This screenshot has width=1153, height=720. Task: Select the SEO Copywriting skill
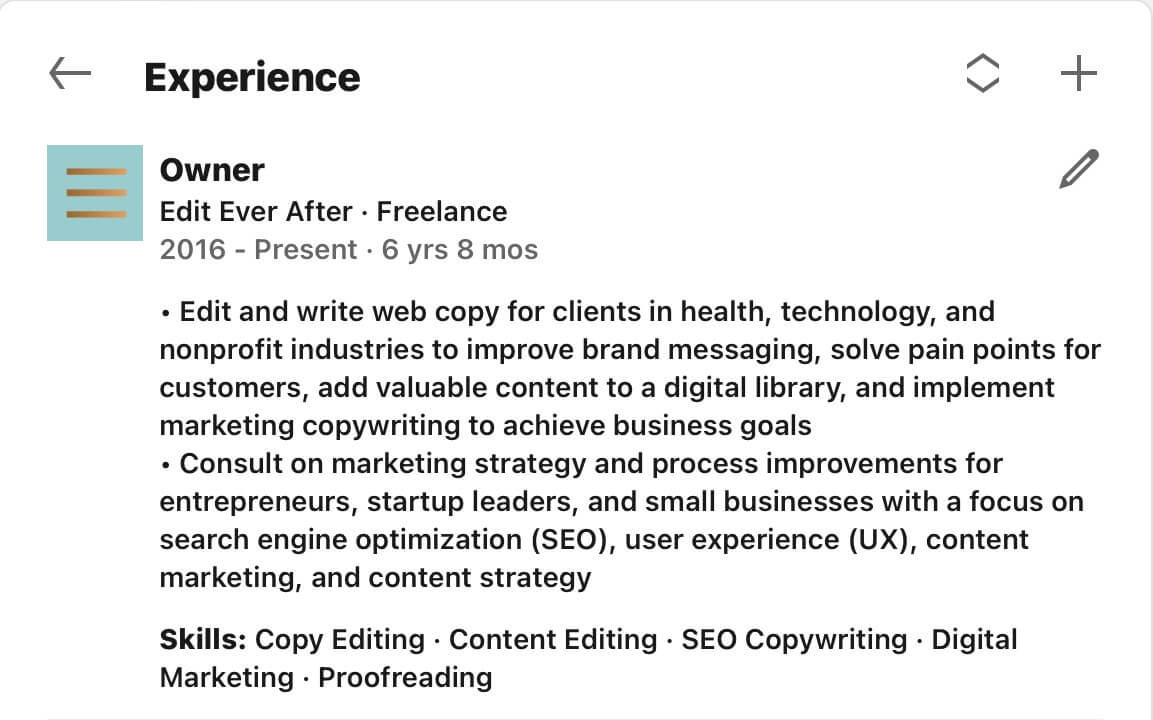point(794,640)
